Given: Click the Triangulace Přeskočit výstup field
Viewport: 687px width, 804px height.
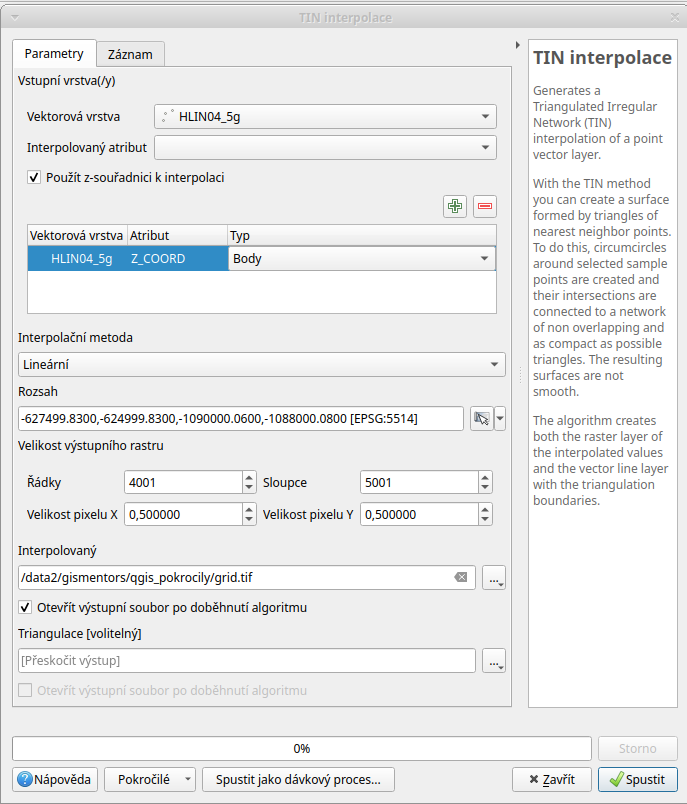Looking at the screenshot, I should click(x=247, y=660).
